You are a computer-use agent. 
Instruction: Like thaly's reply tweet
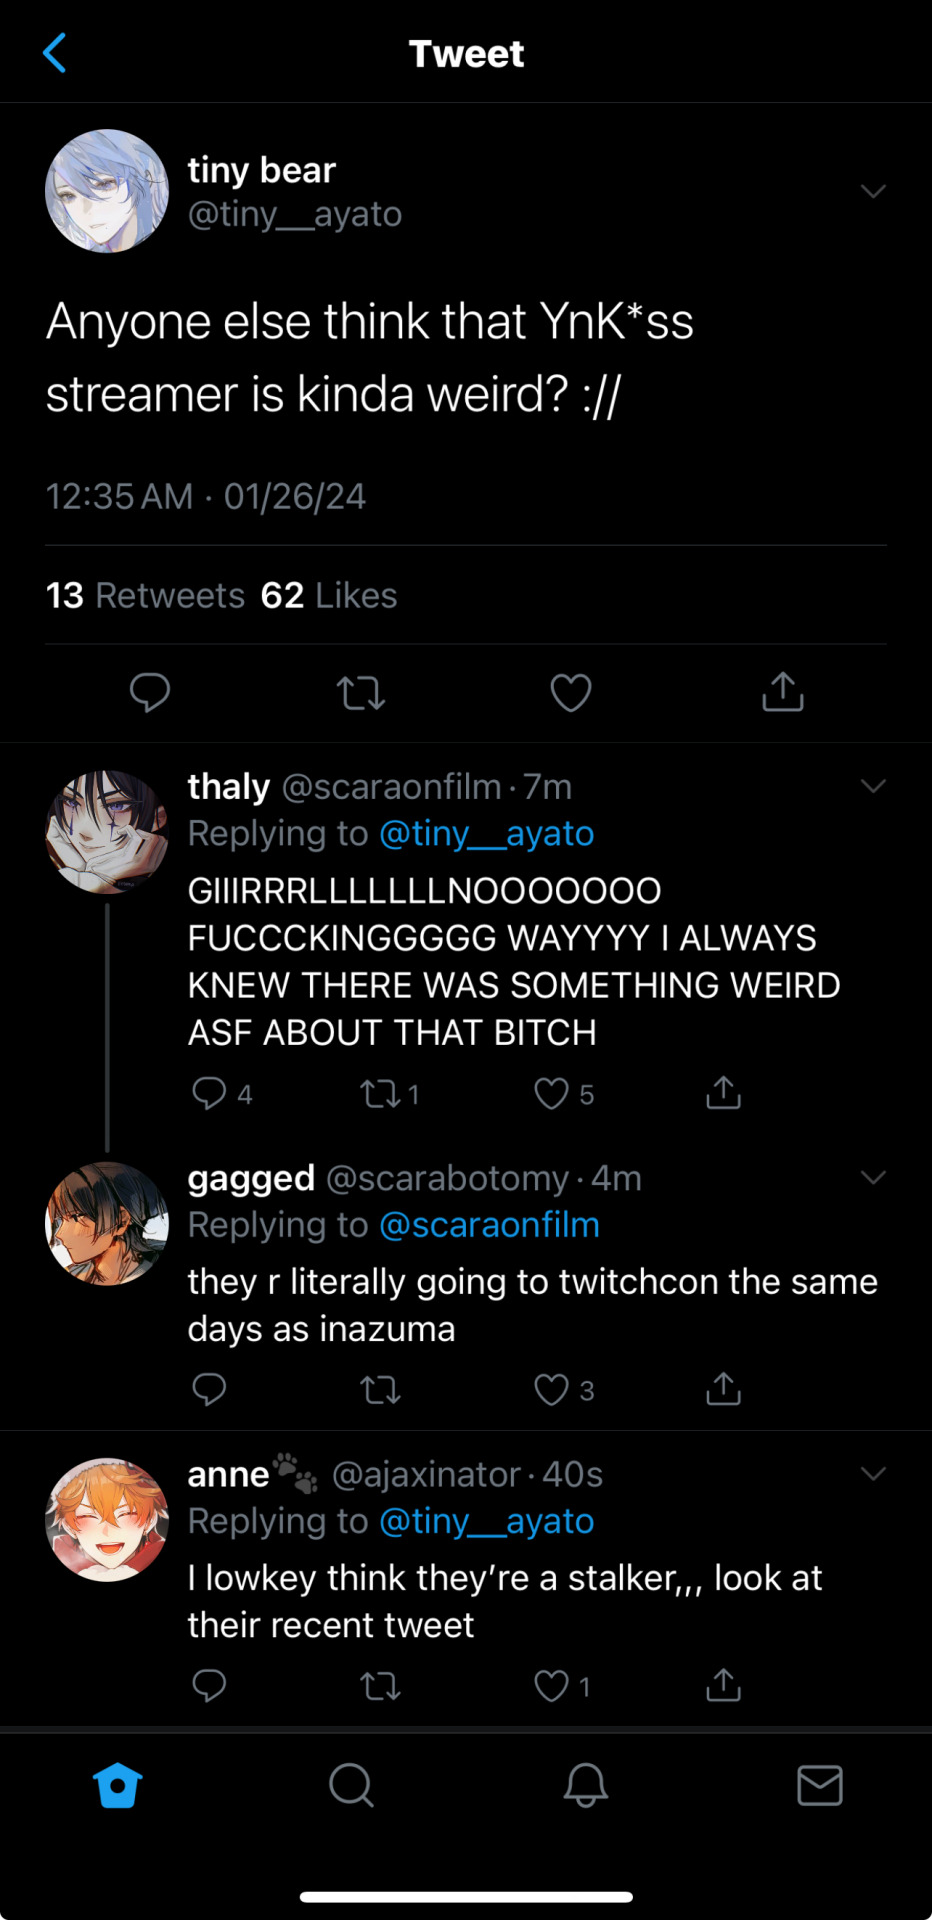coord(551,1093)
